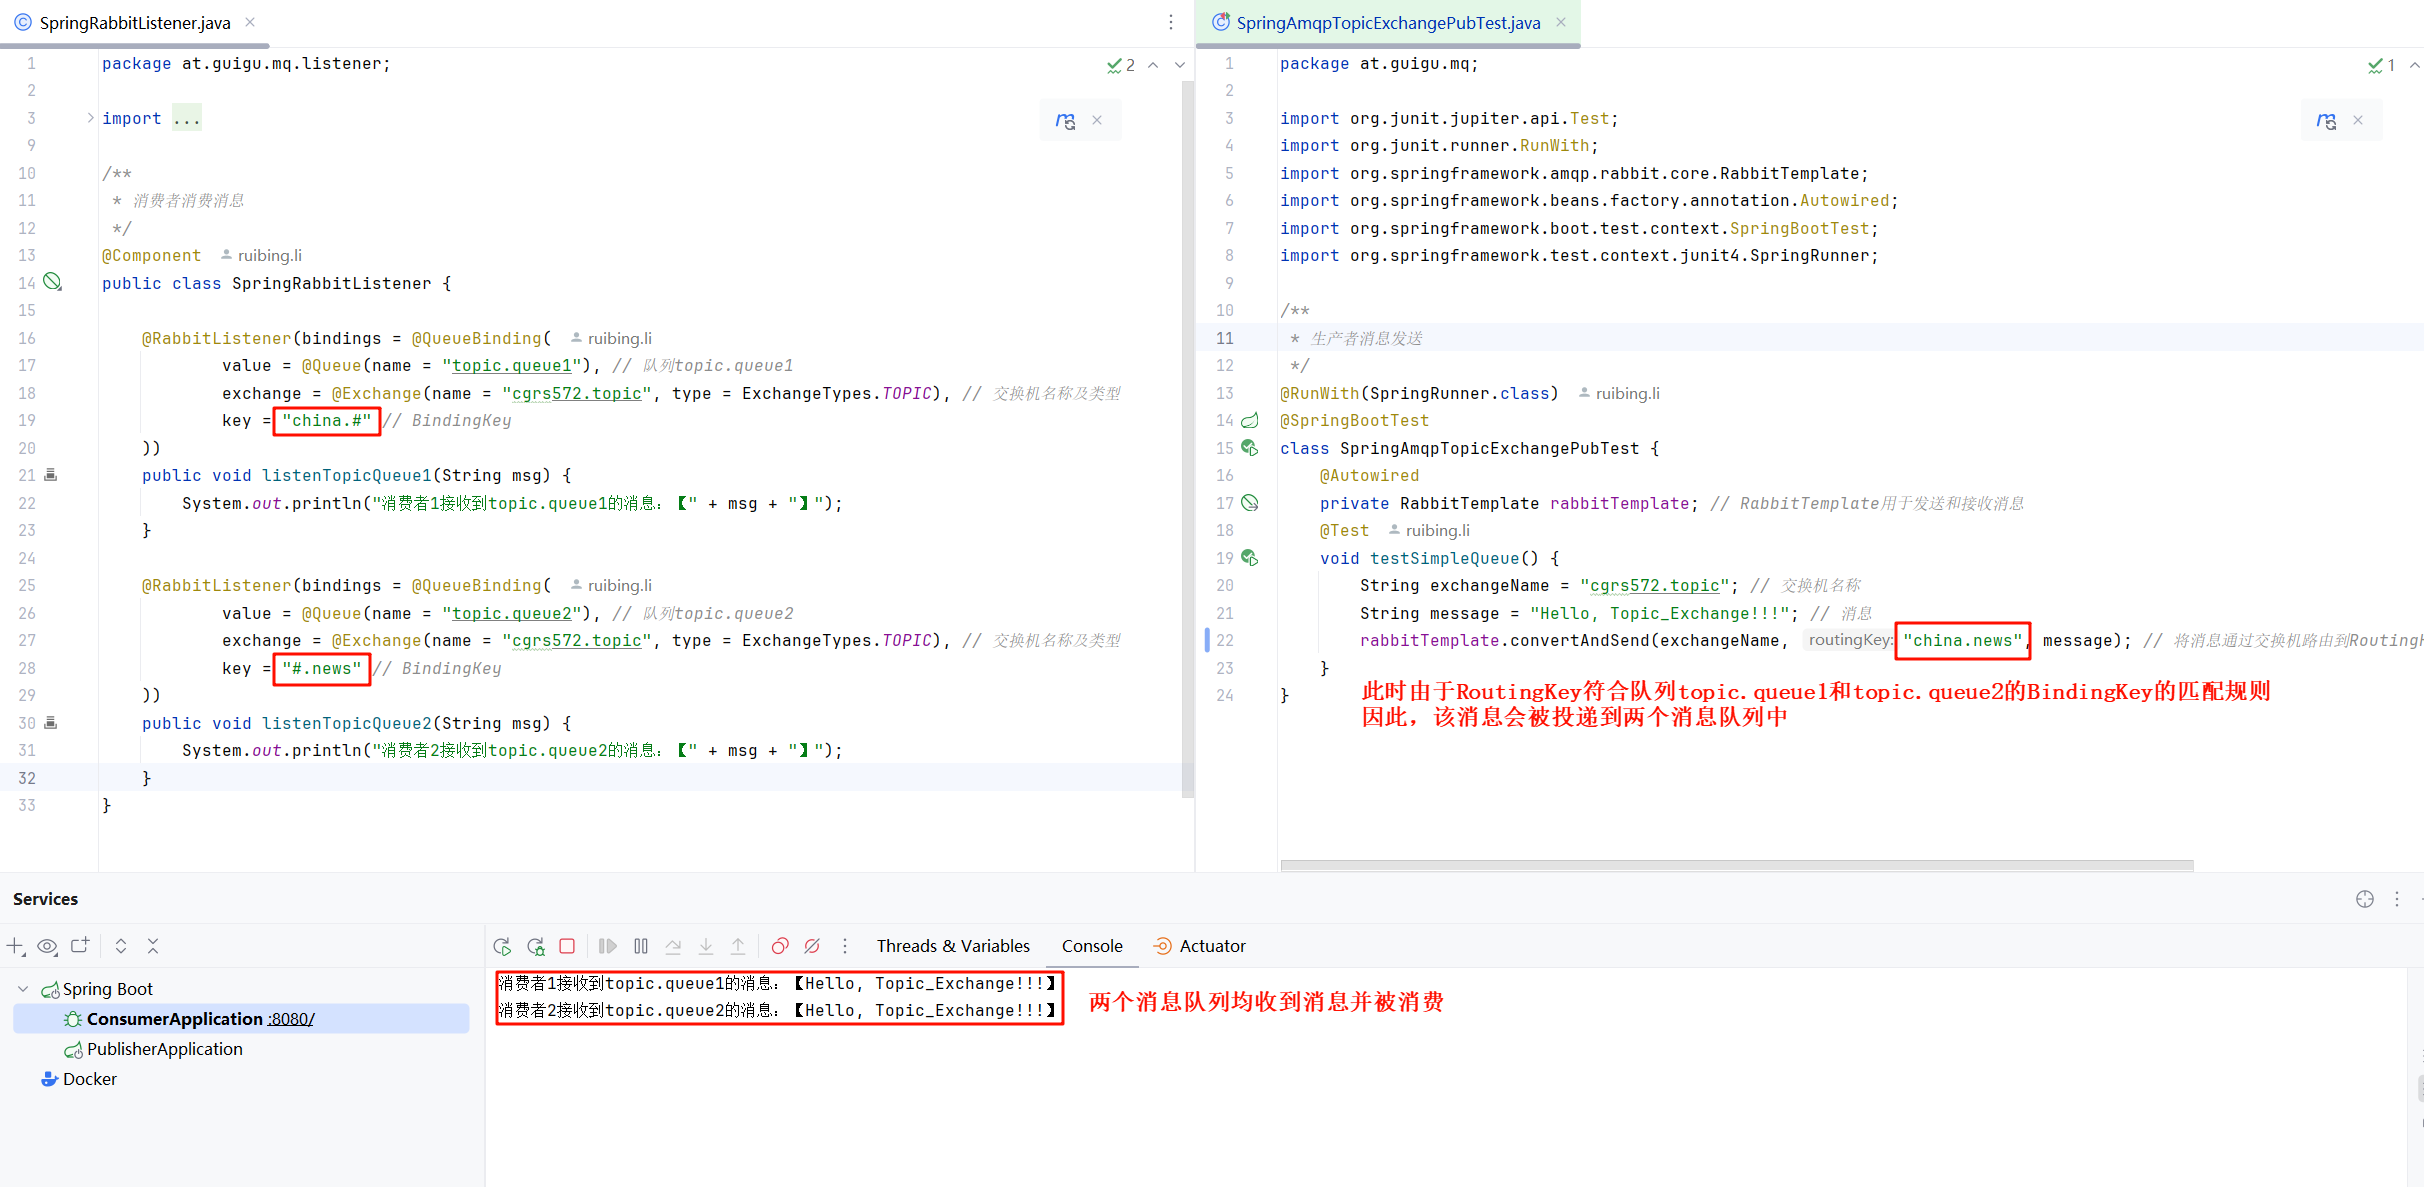Stop the running ConsumerApplication service
The height and width of the screenshot is (1187, 2424).
point(567,946)
